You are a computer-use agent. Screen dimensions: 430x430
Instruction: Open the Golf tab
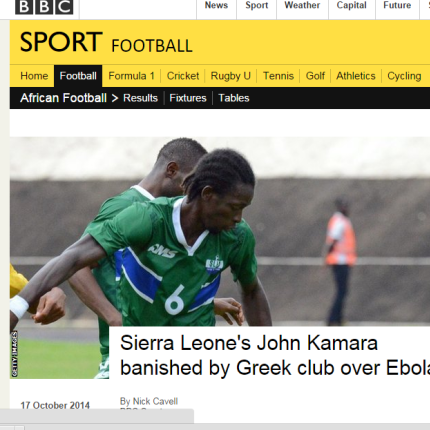(315, 76)
